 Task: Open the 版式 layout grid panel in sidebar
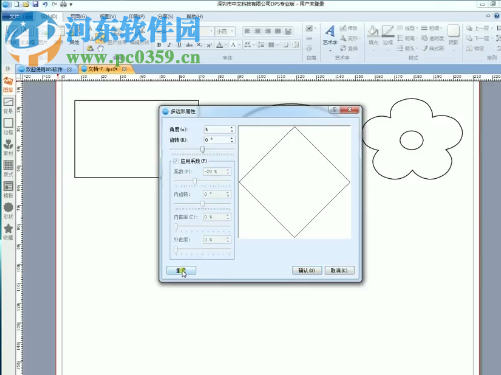pos(8,168)
